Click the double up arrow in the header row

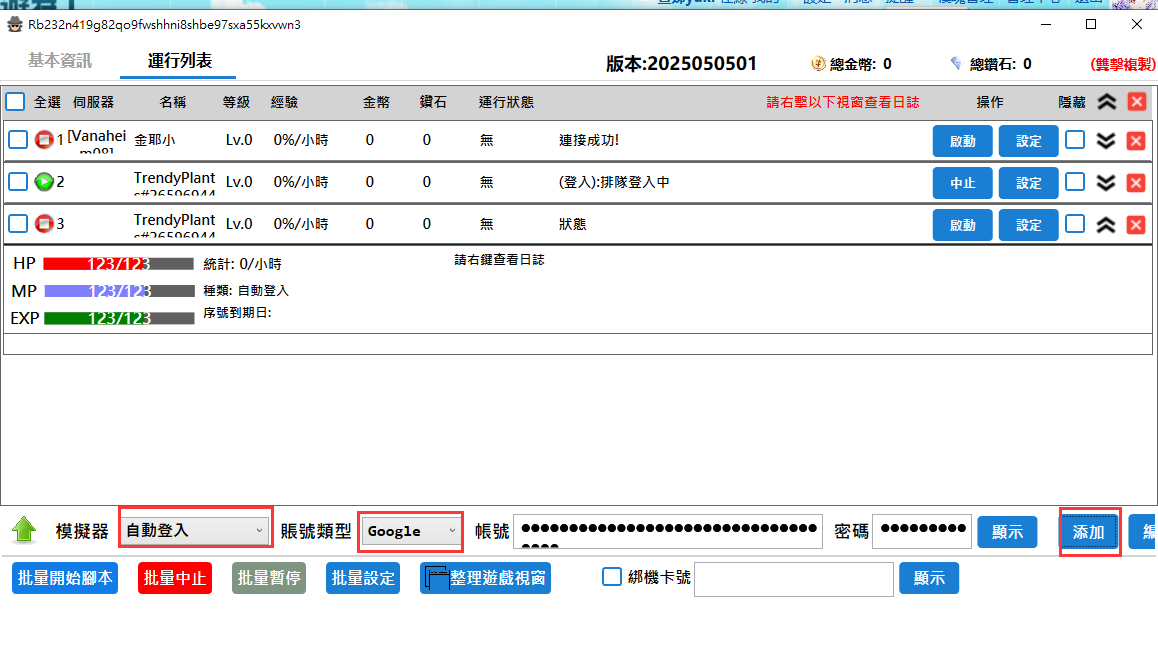[x=1106, y=102]
